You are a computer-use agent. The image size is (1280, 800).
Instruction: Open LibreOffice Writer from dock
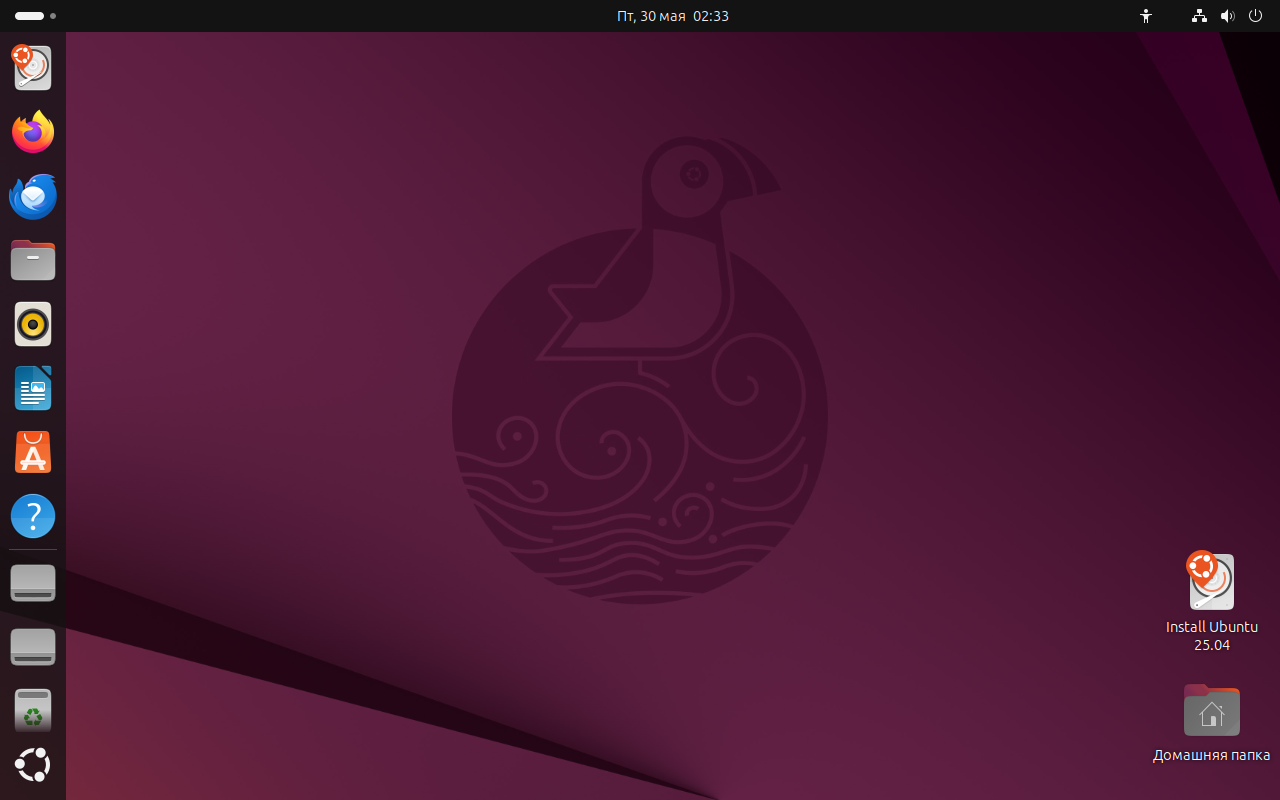point(33,388)
